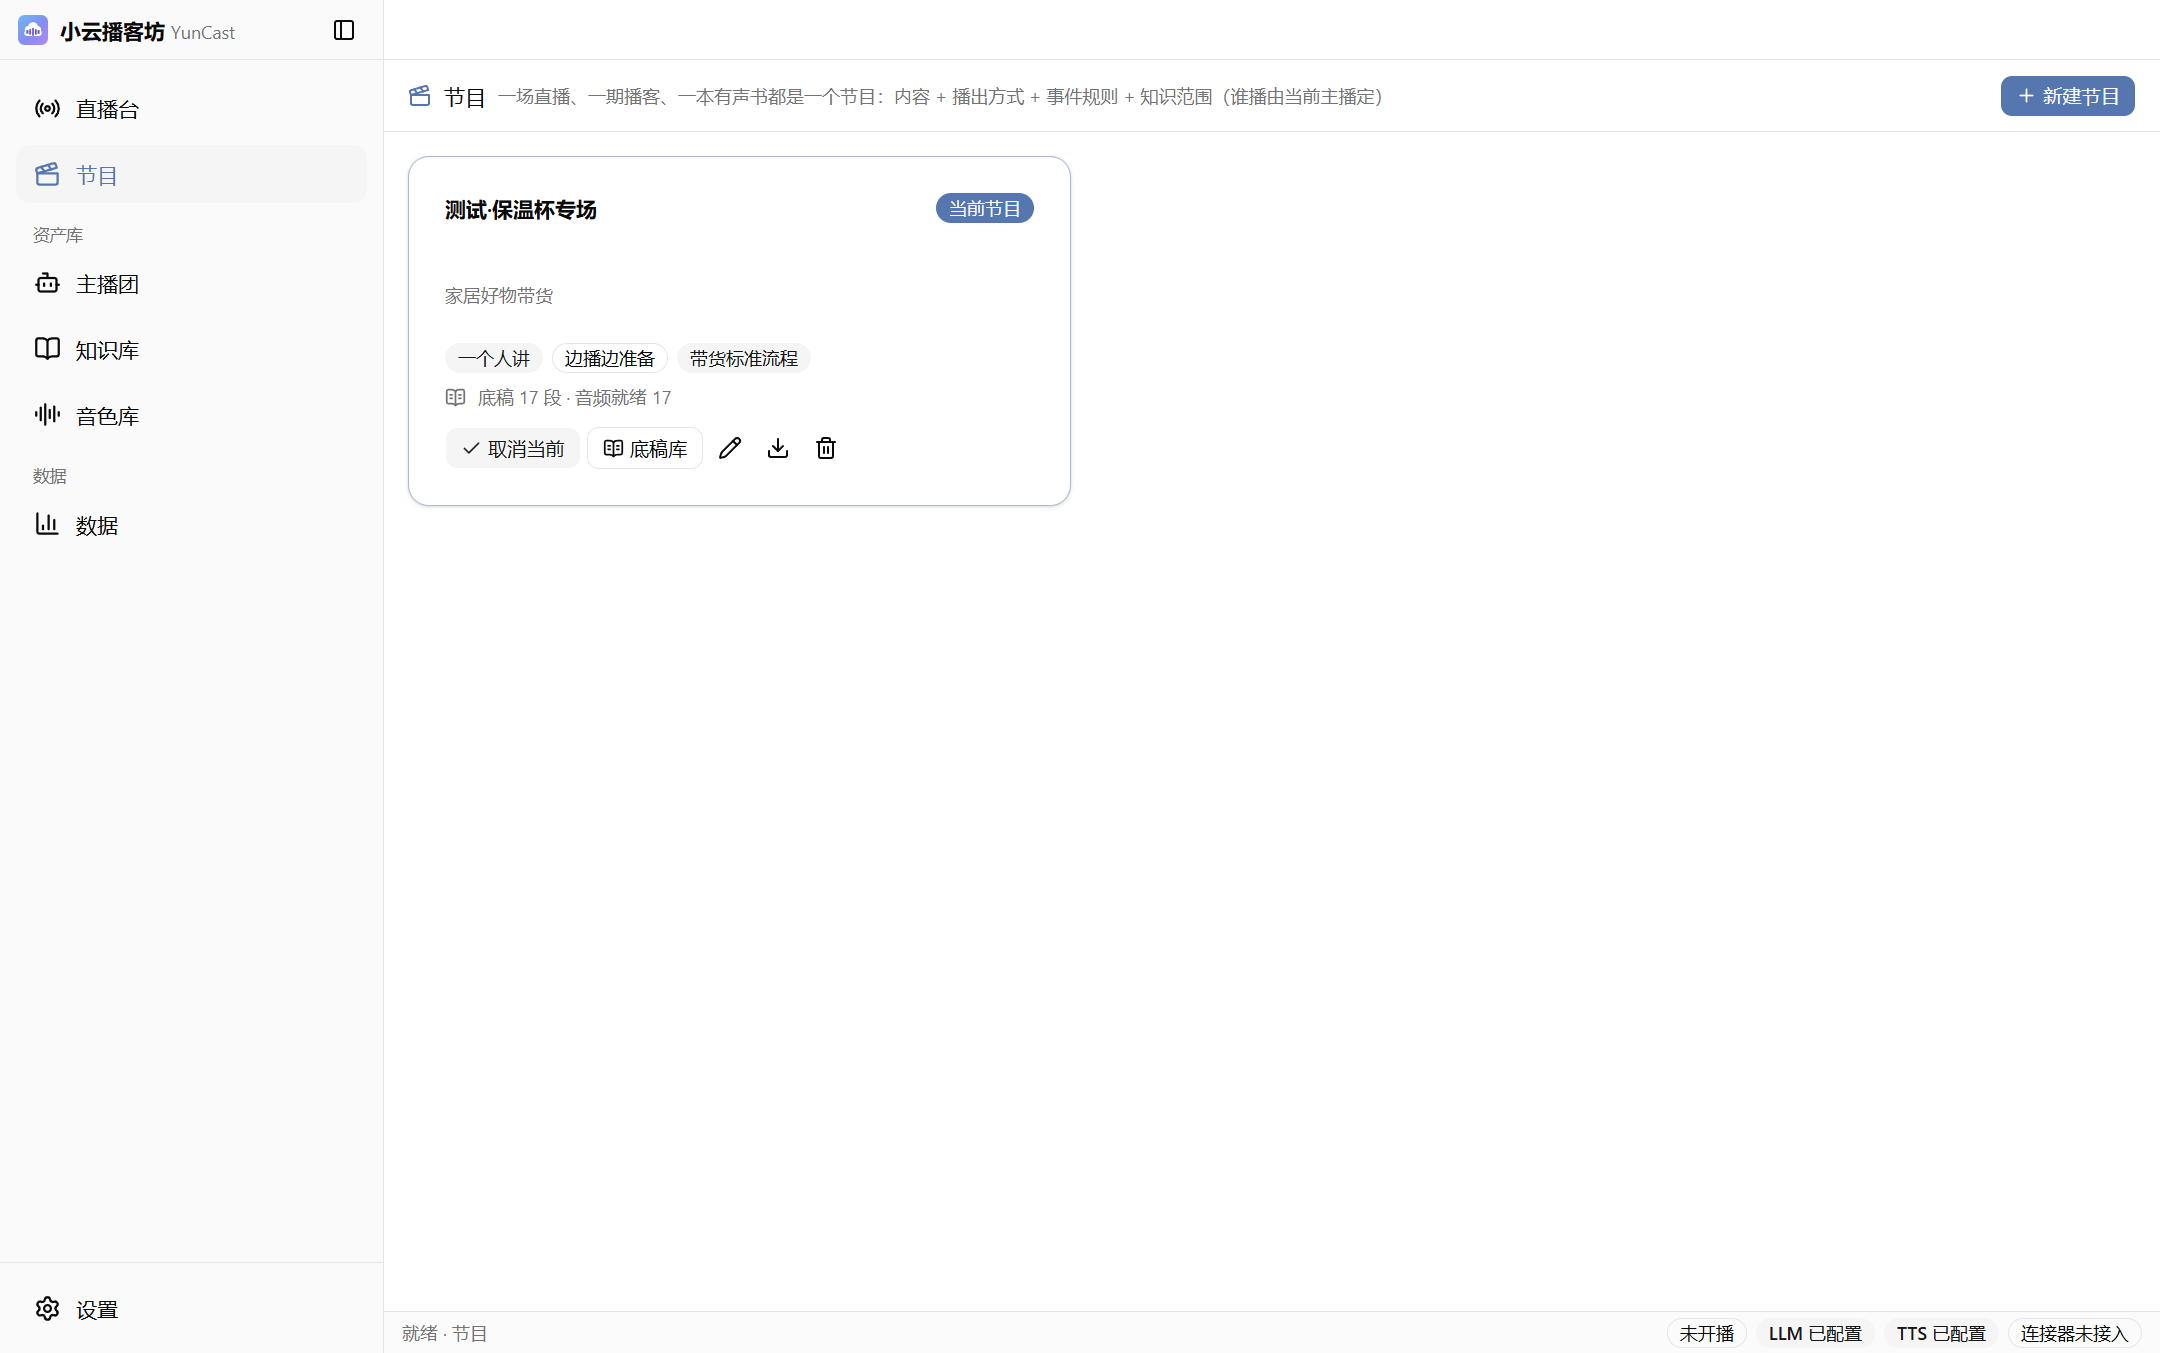Click the 带货标准流程 tag
Viewport: 2160px width, 1353px height.
(x=744, y=358)
